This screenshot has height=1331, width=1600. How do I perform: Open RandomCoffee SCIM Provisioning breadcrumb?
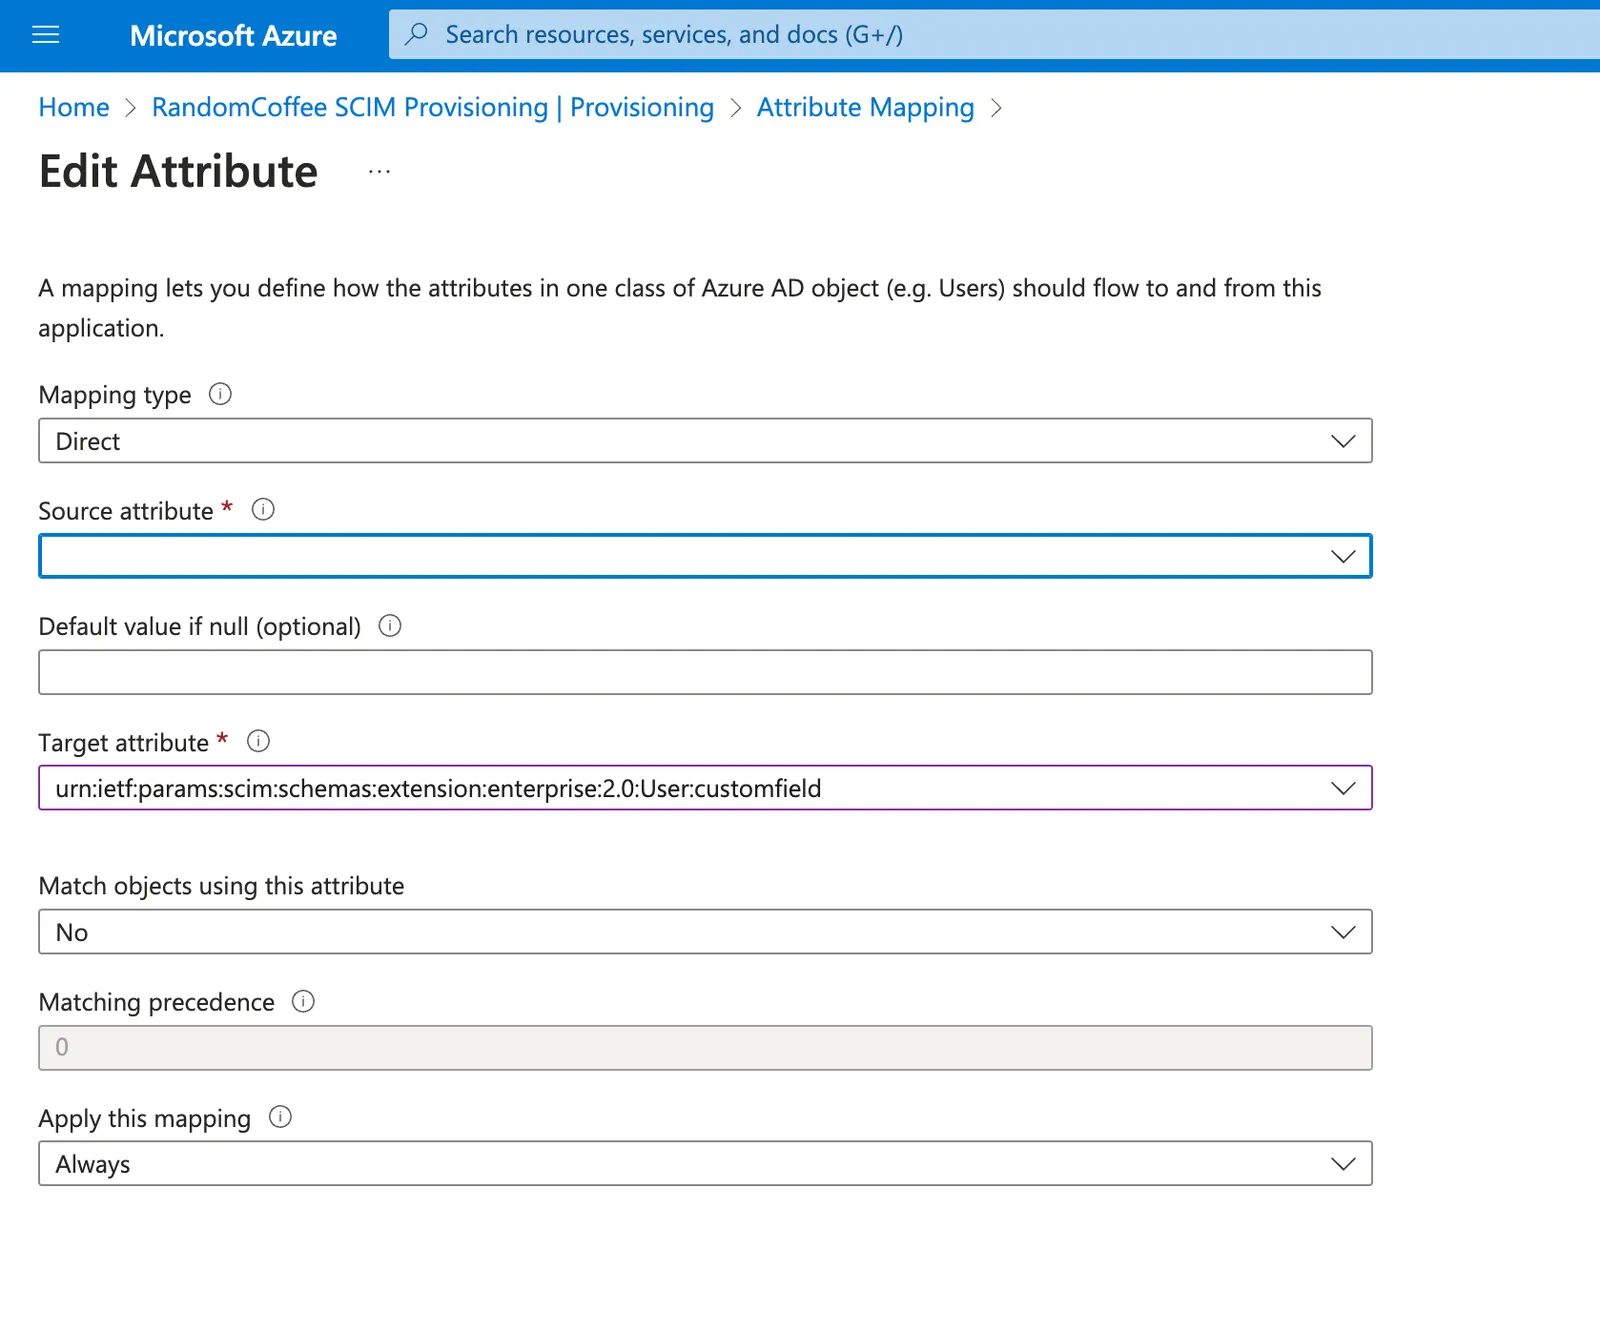[x=433, y=107]
